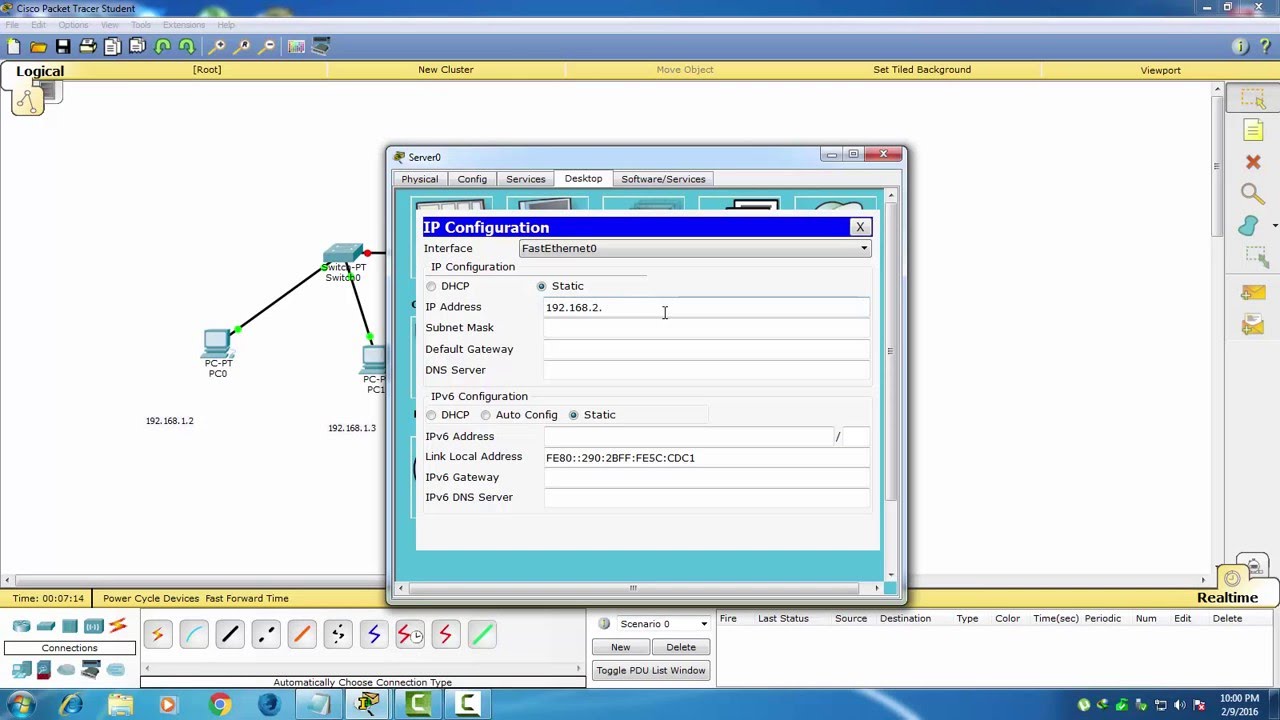The image size is (1280, 720).
Task: Click New Cluster in the yellow bar
Action: (x=446, y=70)
